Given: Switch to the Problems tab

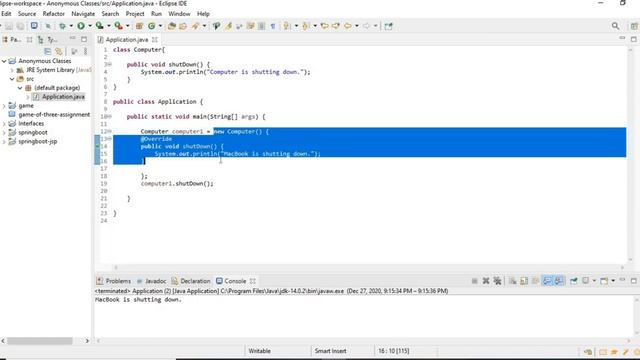Looking at the screenshot, I should tap(114, 281).
